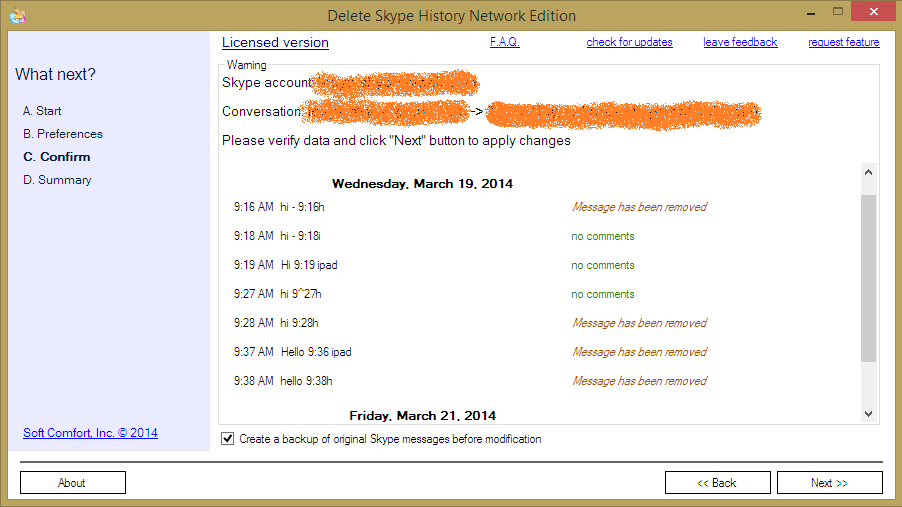Screen dimensions: 902x507
Task: Select the 9:19 AM Hi 9:19 ipad message
Action: [285, 265]
